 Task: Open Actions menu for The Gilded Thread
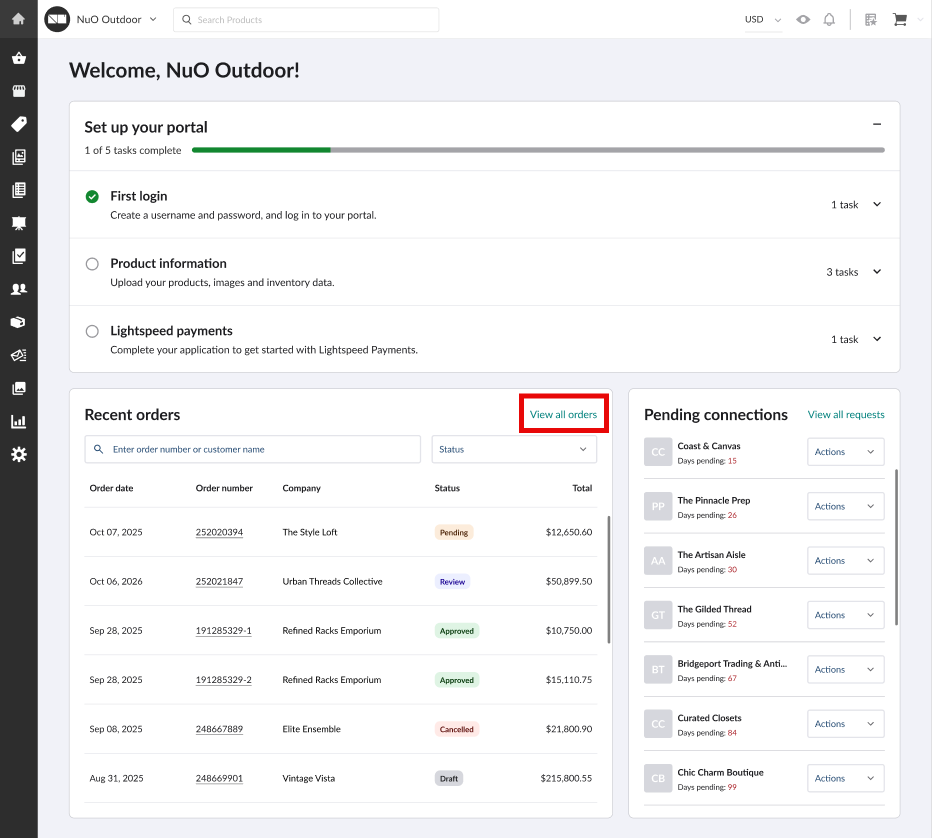[845, 615]
